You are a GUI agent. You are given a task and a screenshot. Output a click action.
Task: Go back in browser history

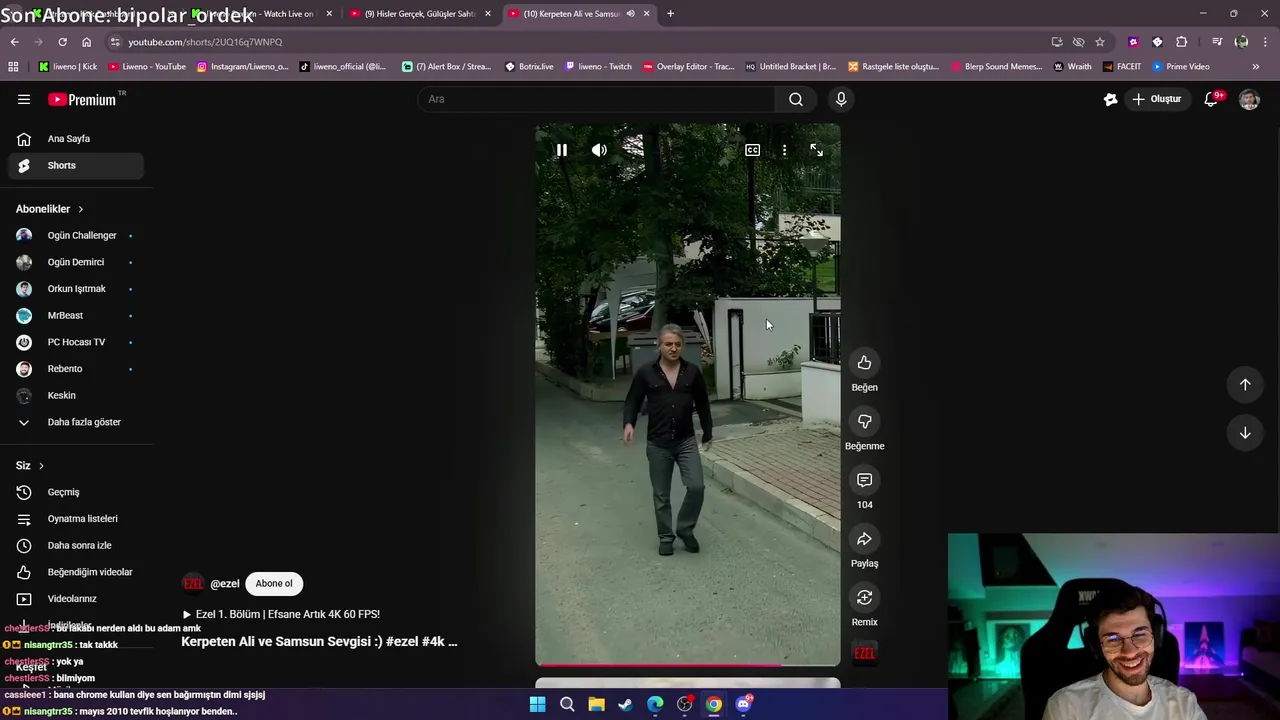14,42
